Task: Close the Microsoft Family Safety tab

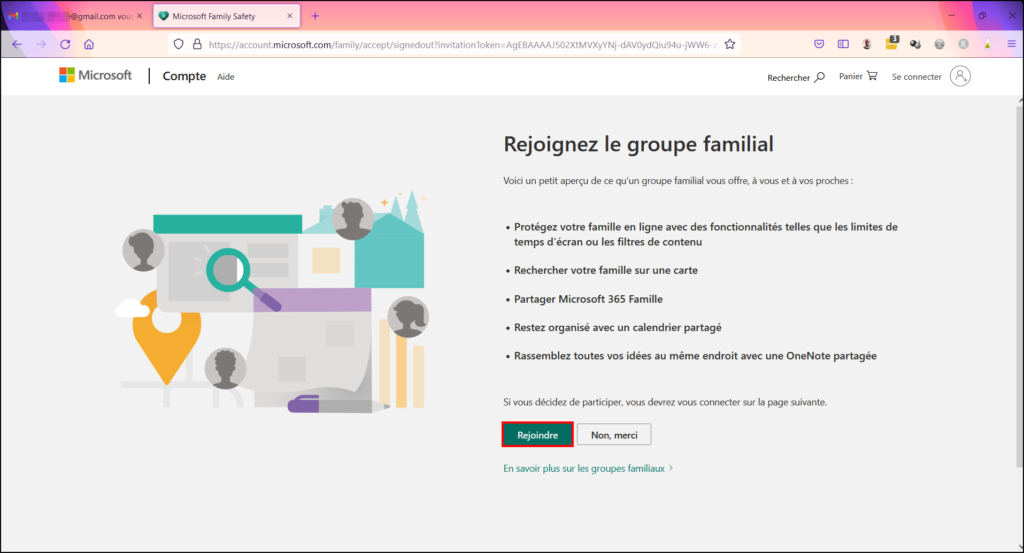Action: point(290,16)
